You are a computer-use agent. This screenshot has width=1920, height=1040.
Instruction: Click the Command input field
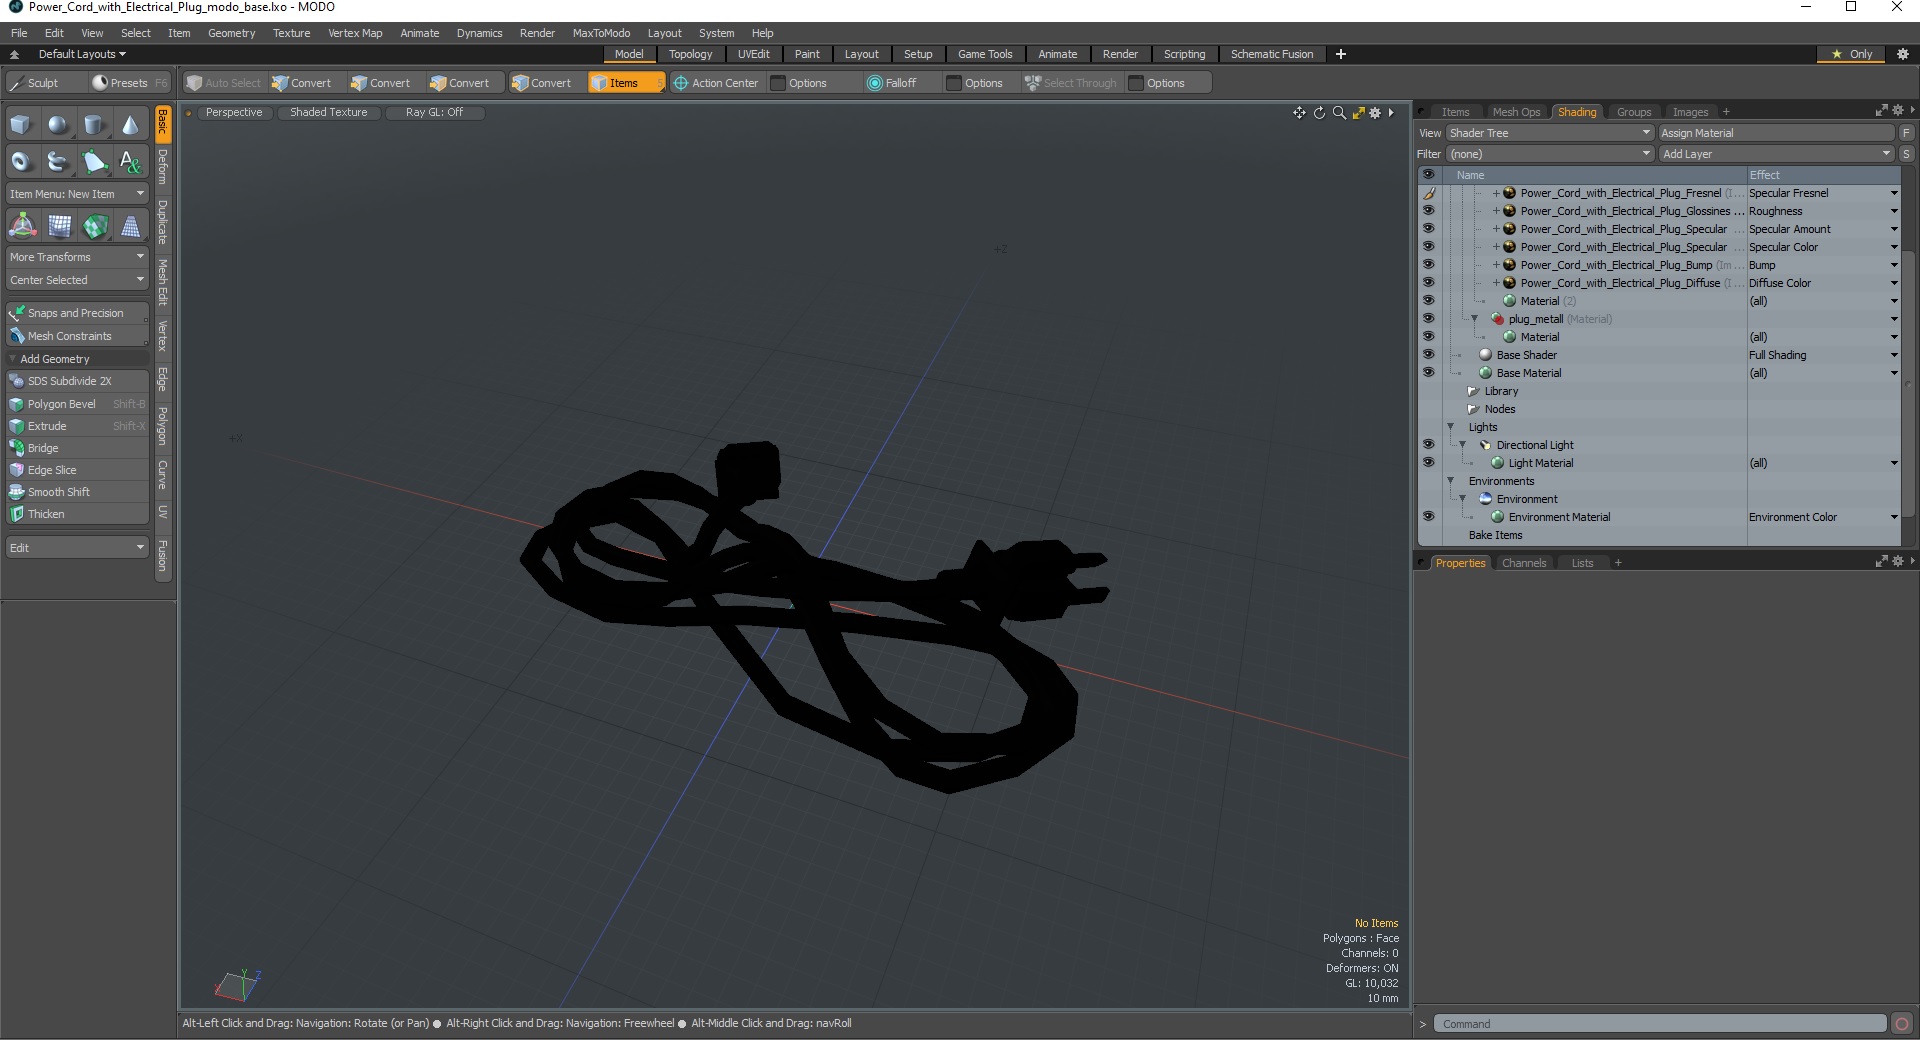[x=1660, y=1024]
